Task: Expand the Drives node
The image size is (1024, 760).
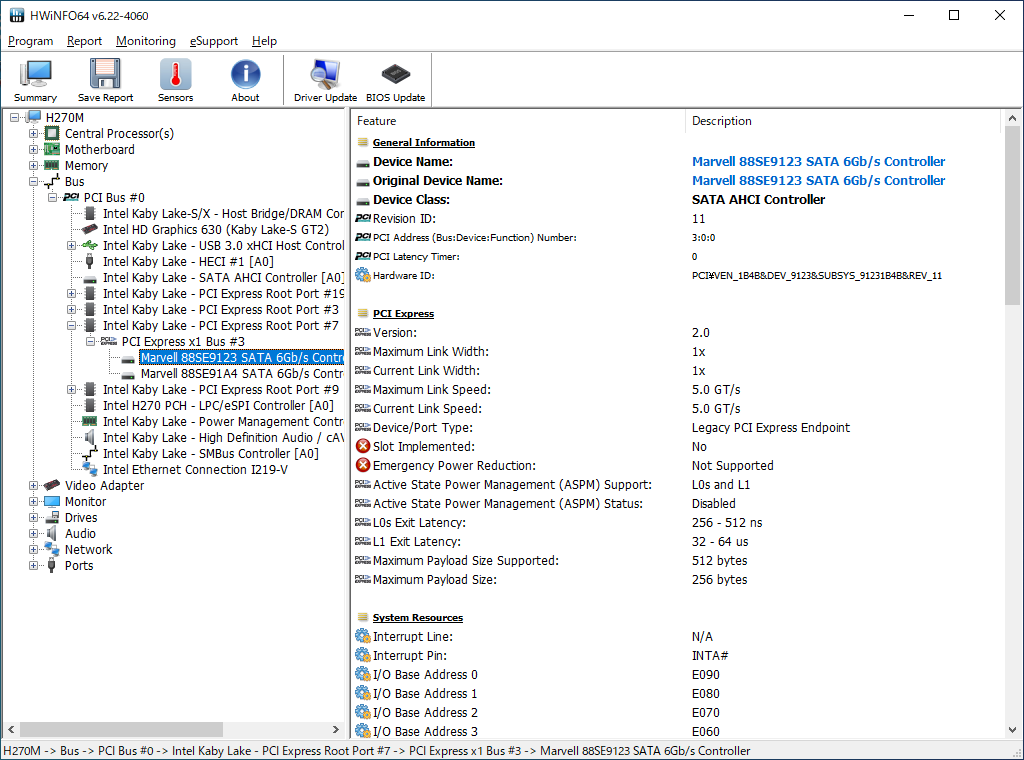Action: [33, 517]
